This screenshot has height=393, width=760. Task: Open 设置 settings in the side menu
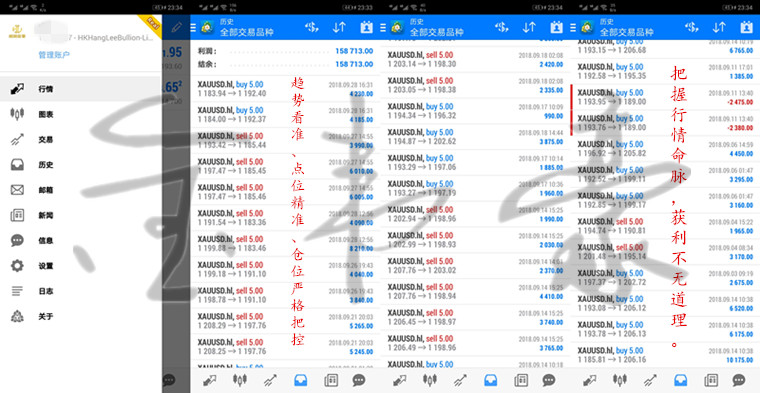tap(80, 266)
